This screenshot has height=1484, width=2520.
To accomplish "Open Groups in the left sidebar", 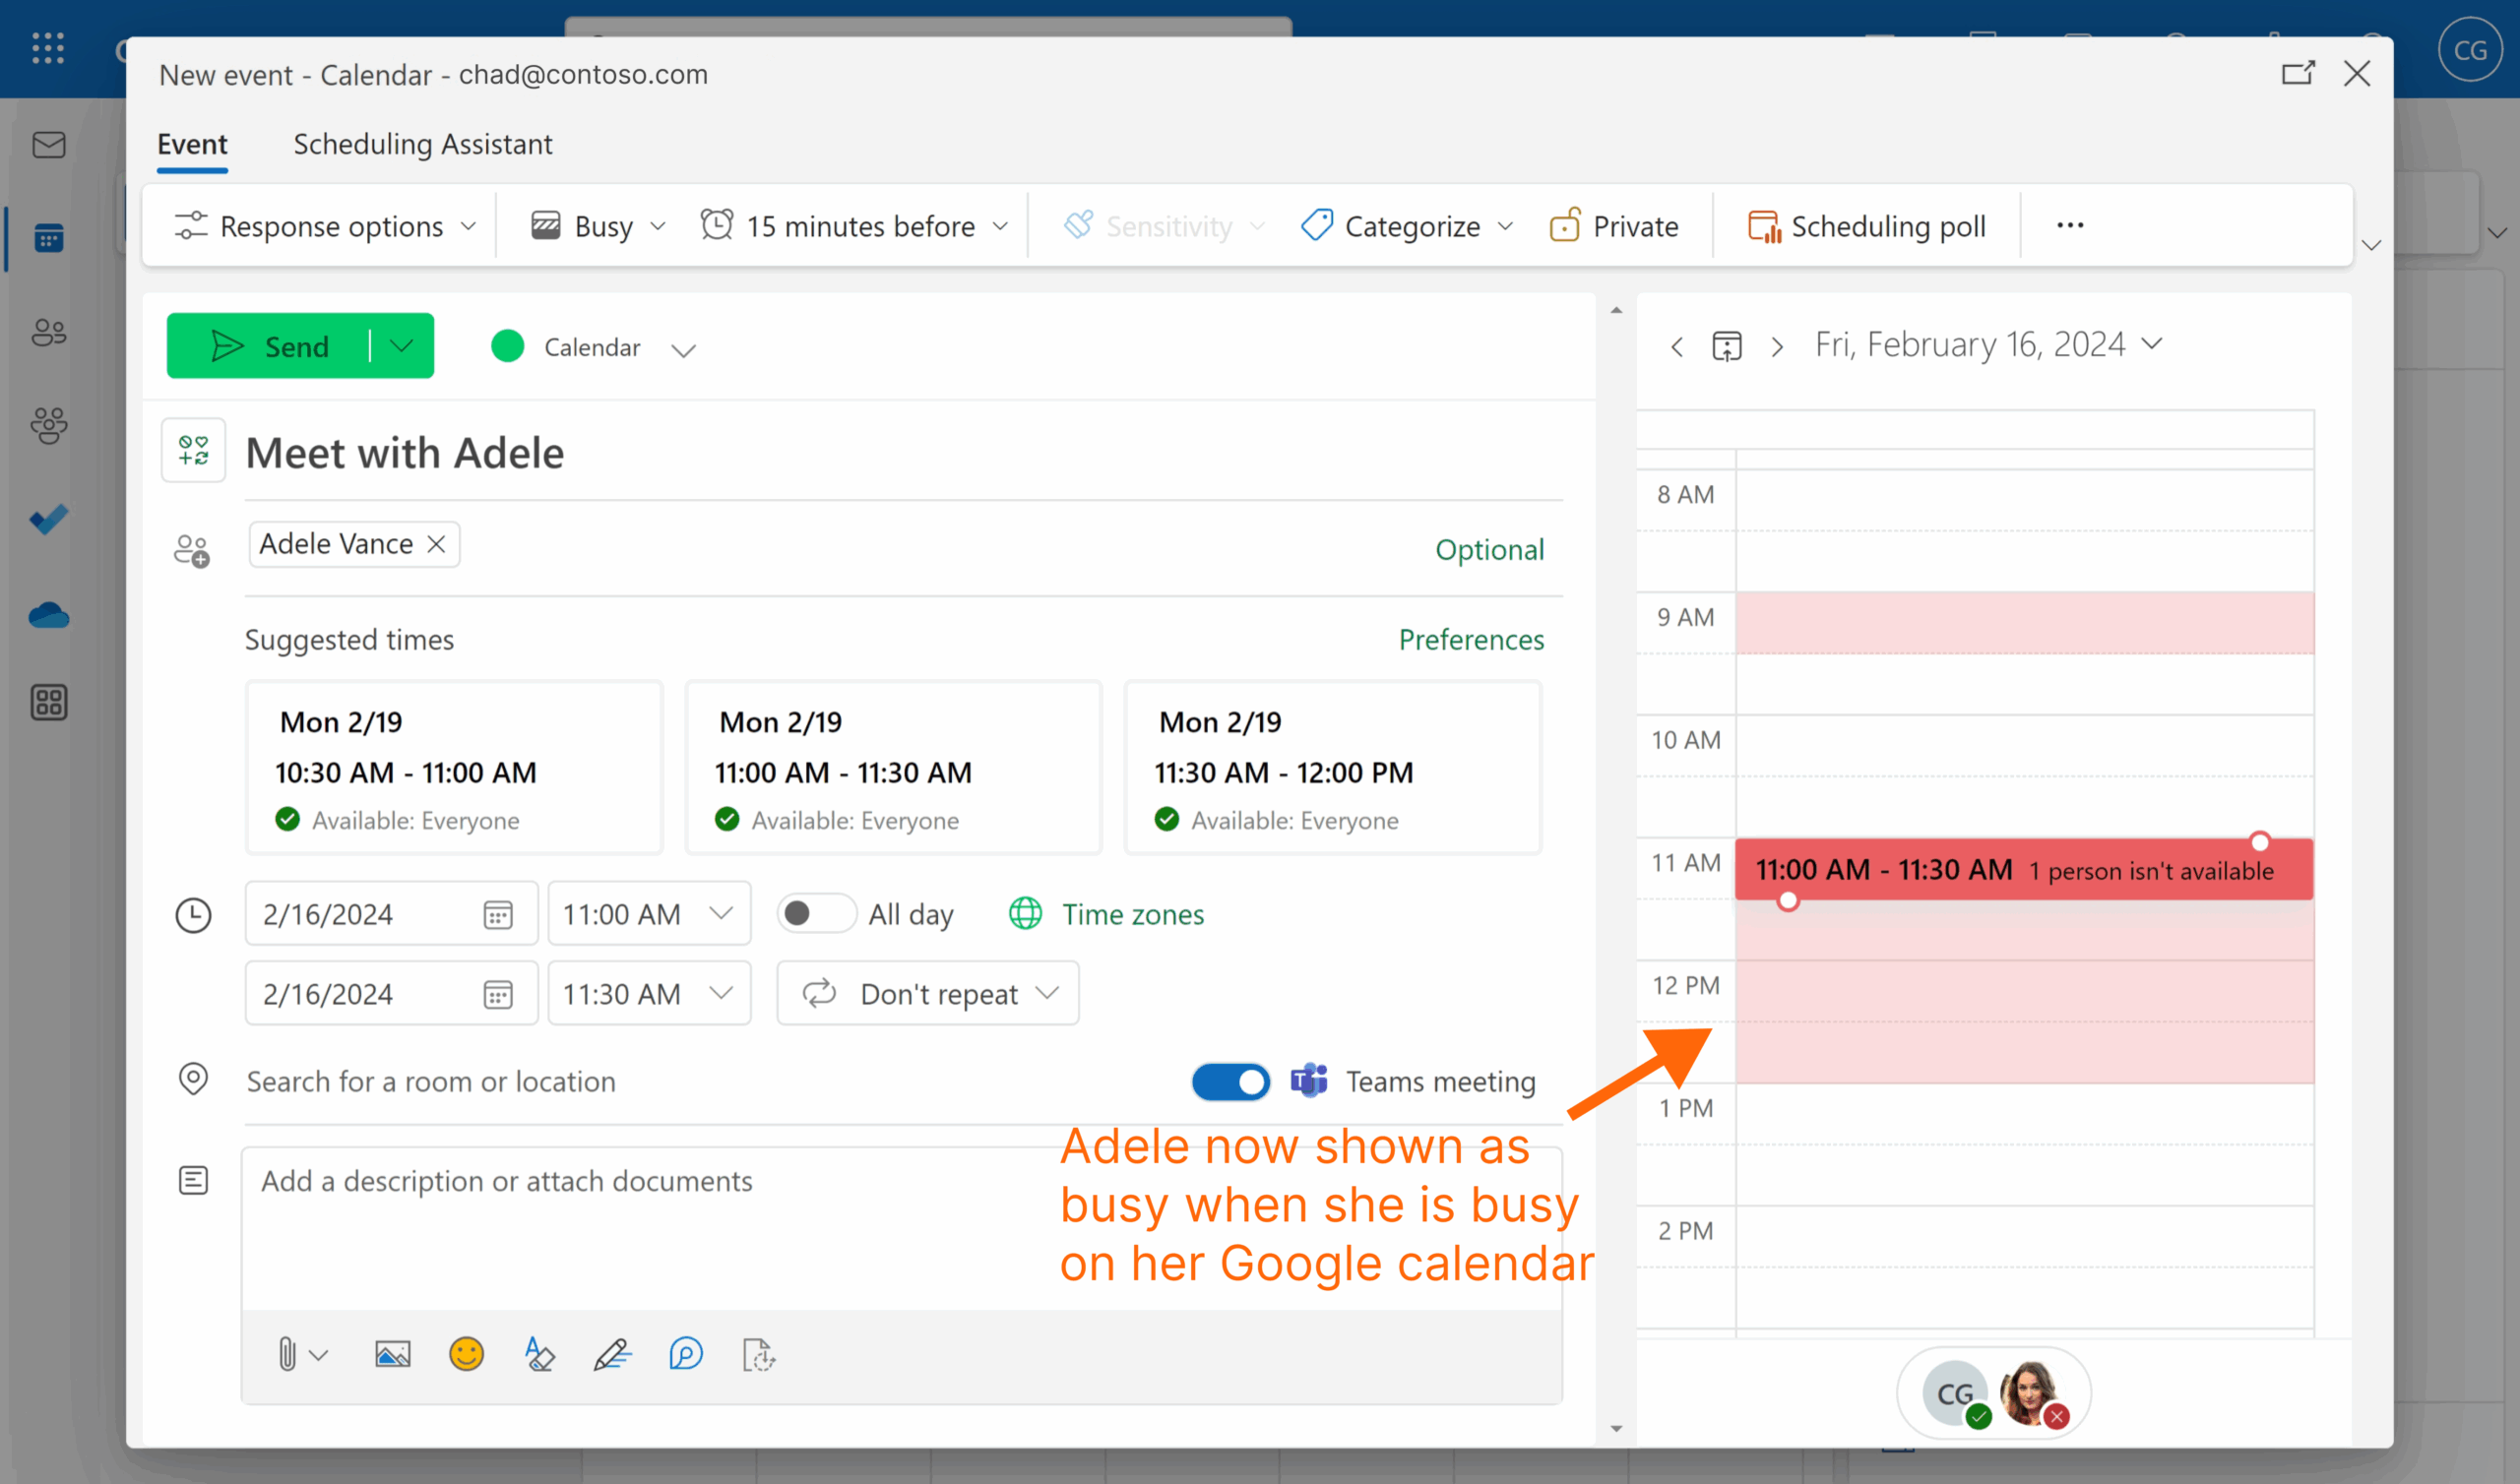I will [x=48, y=425].
